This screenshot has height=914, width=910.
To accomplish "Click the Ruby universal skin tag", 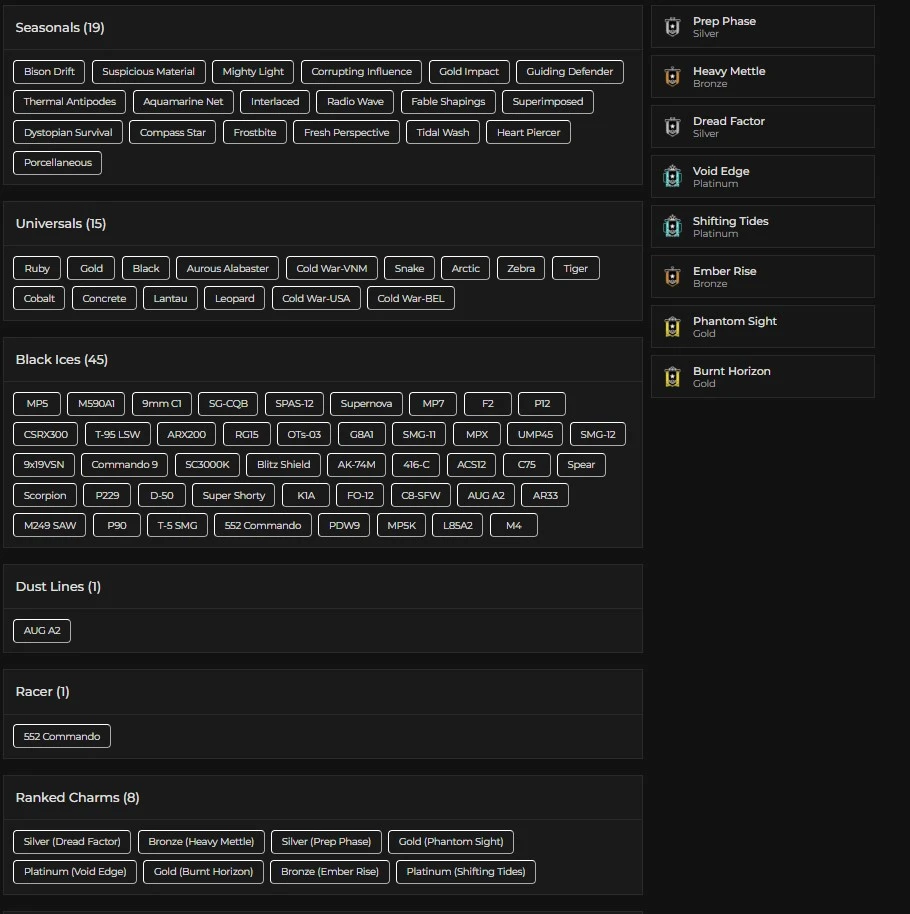I will pyautogui.click(x=37, y=268).
